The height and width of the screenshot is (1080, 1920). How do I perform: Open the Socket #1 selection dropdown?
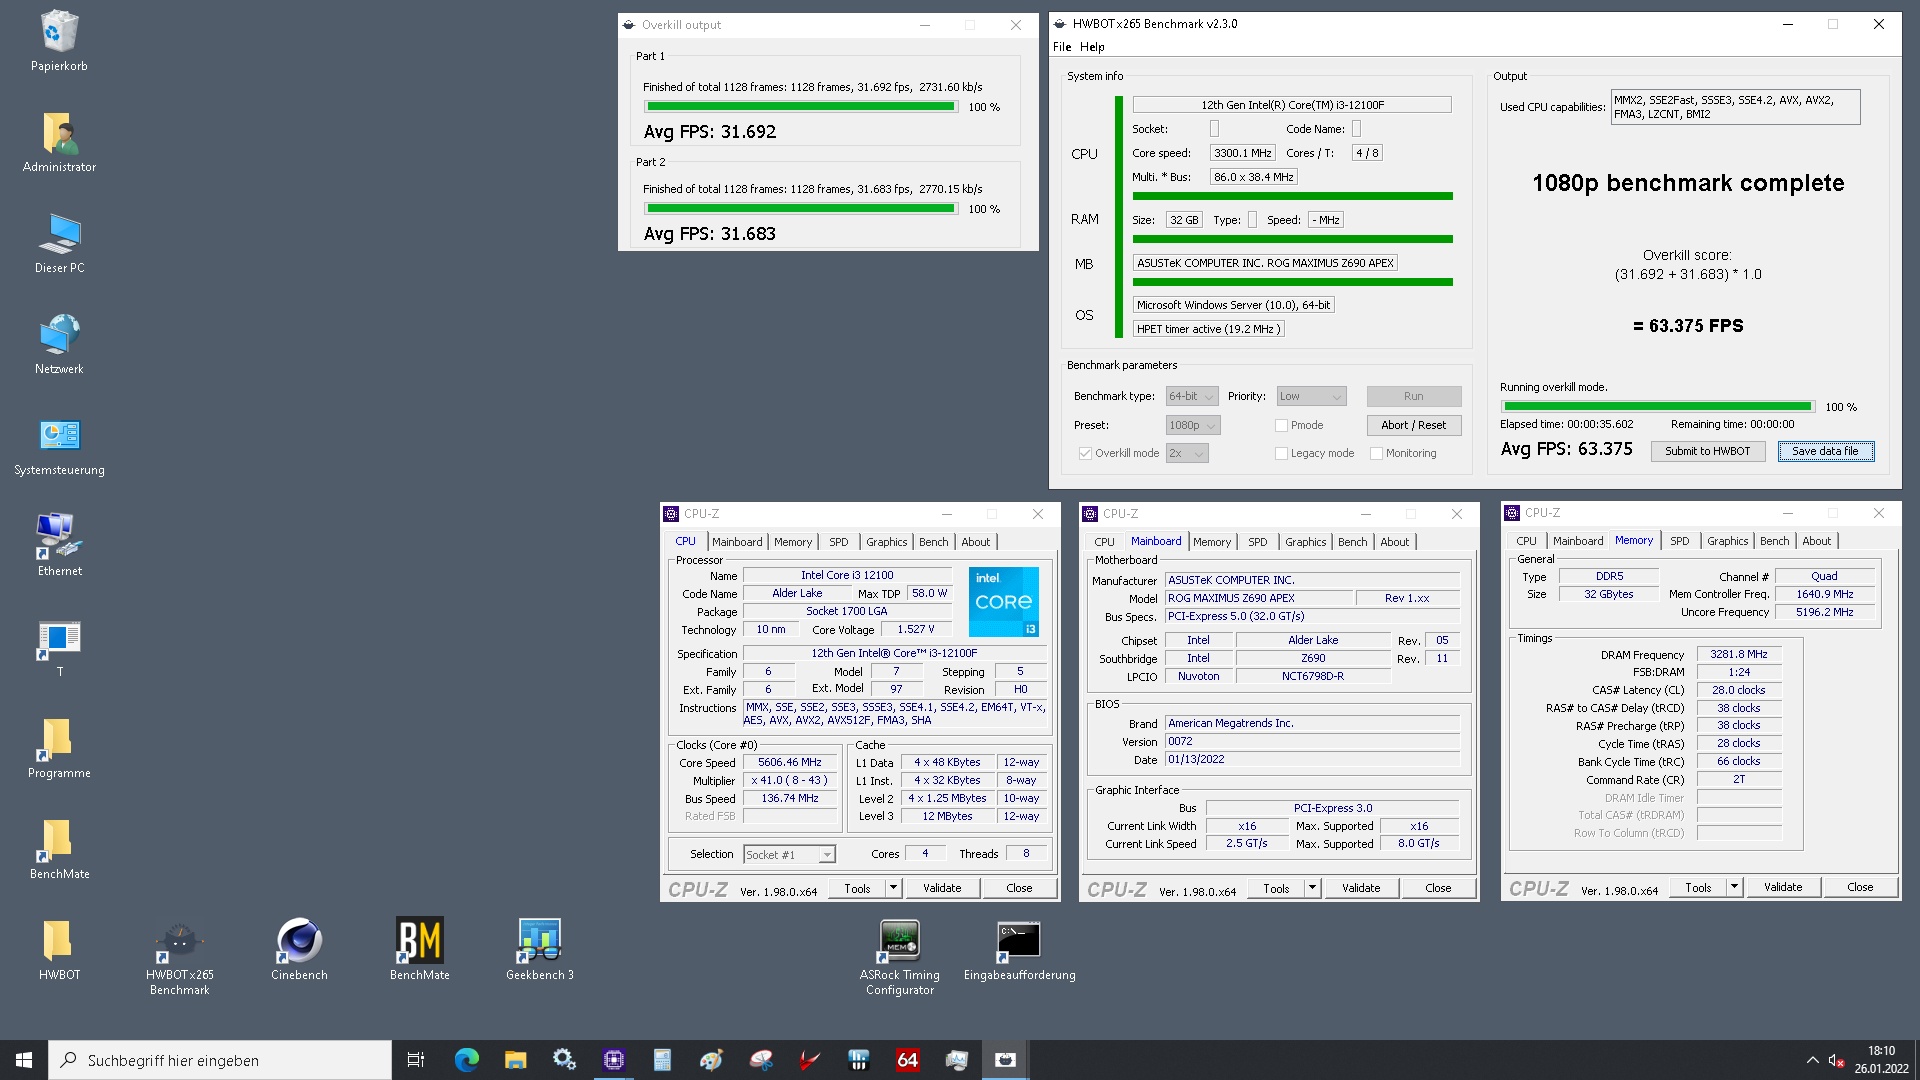789,854
